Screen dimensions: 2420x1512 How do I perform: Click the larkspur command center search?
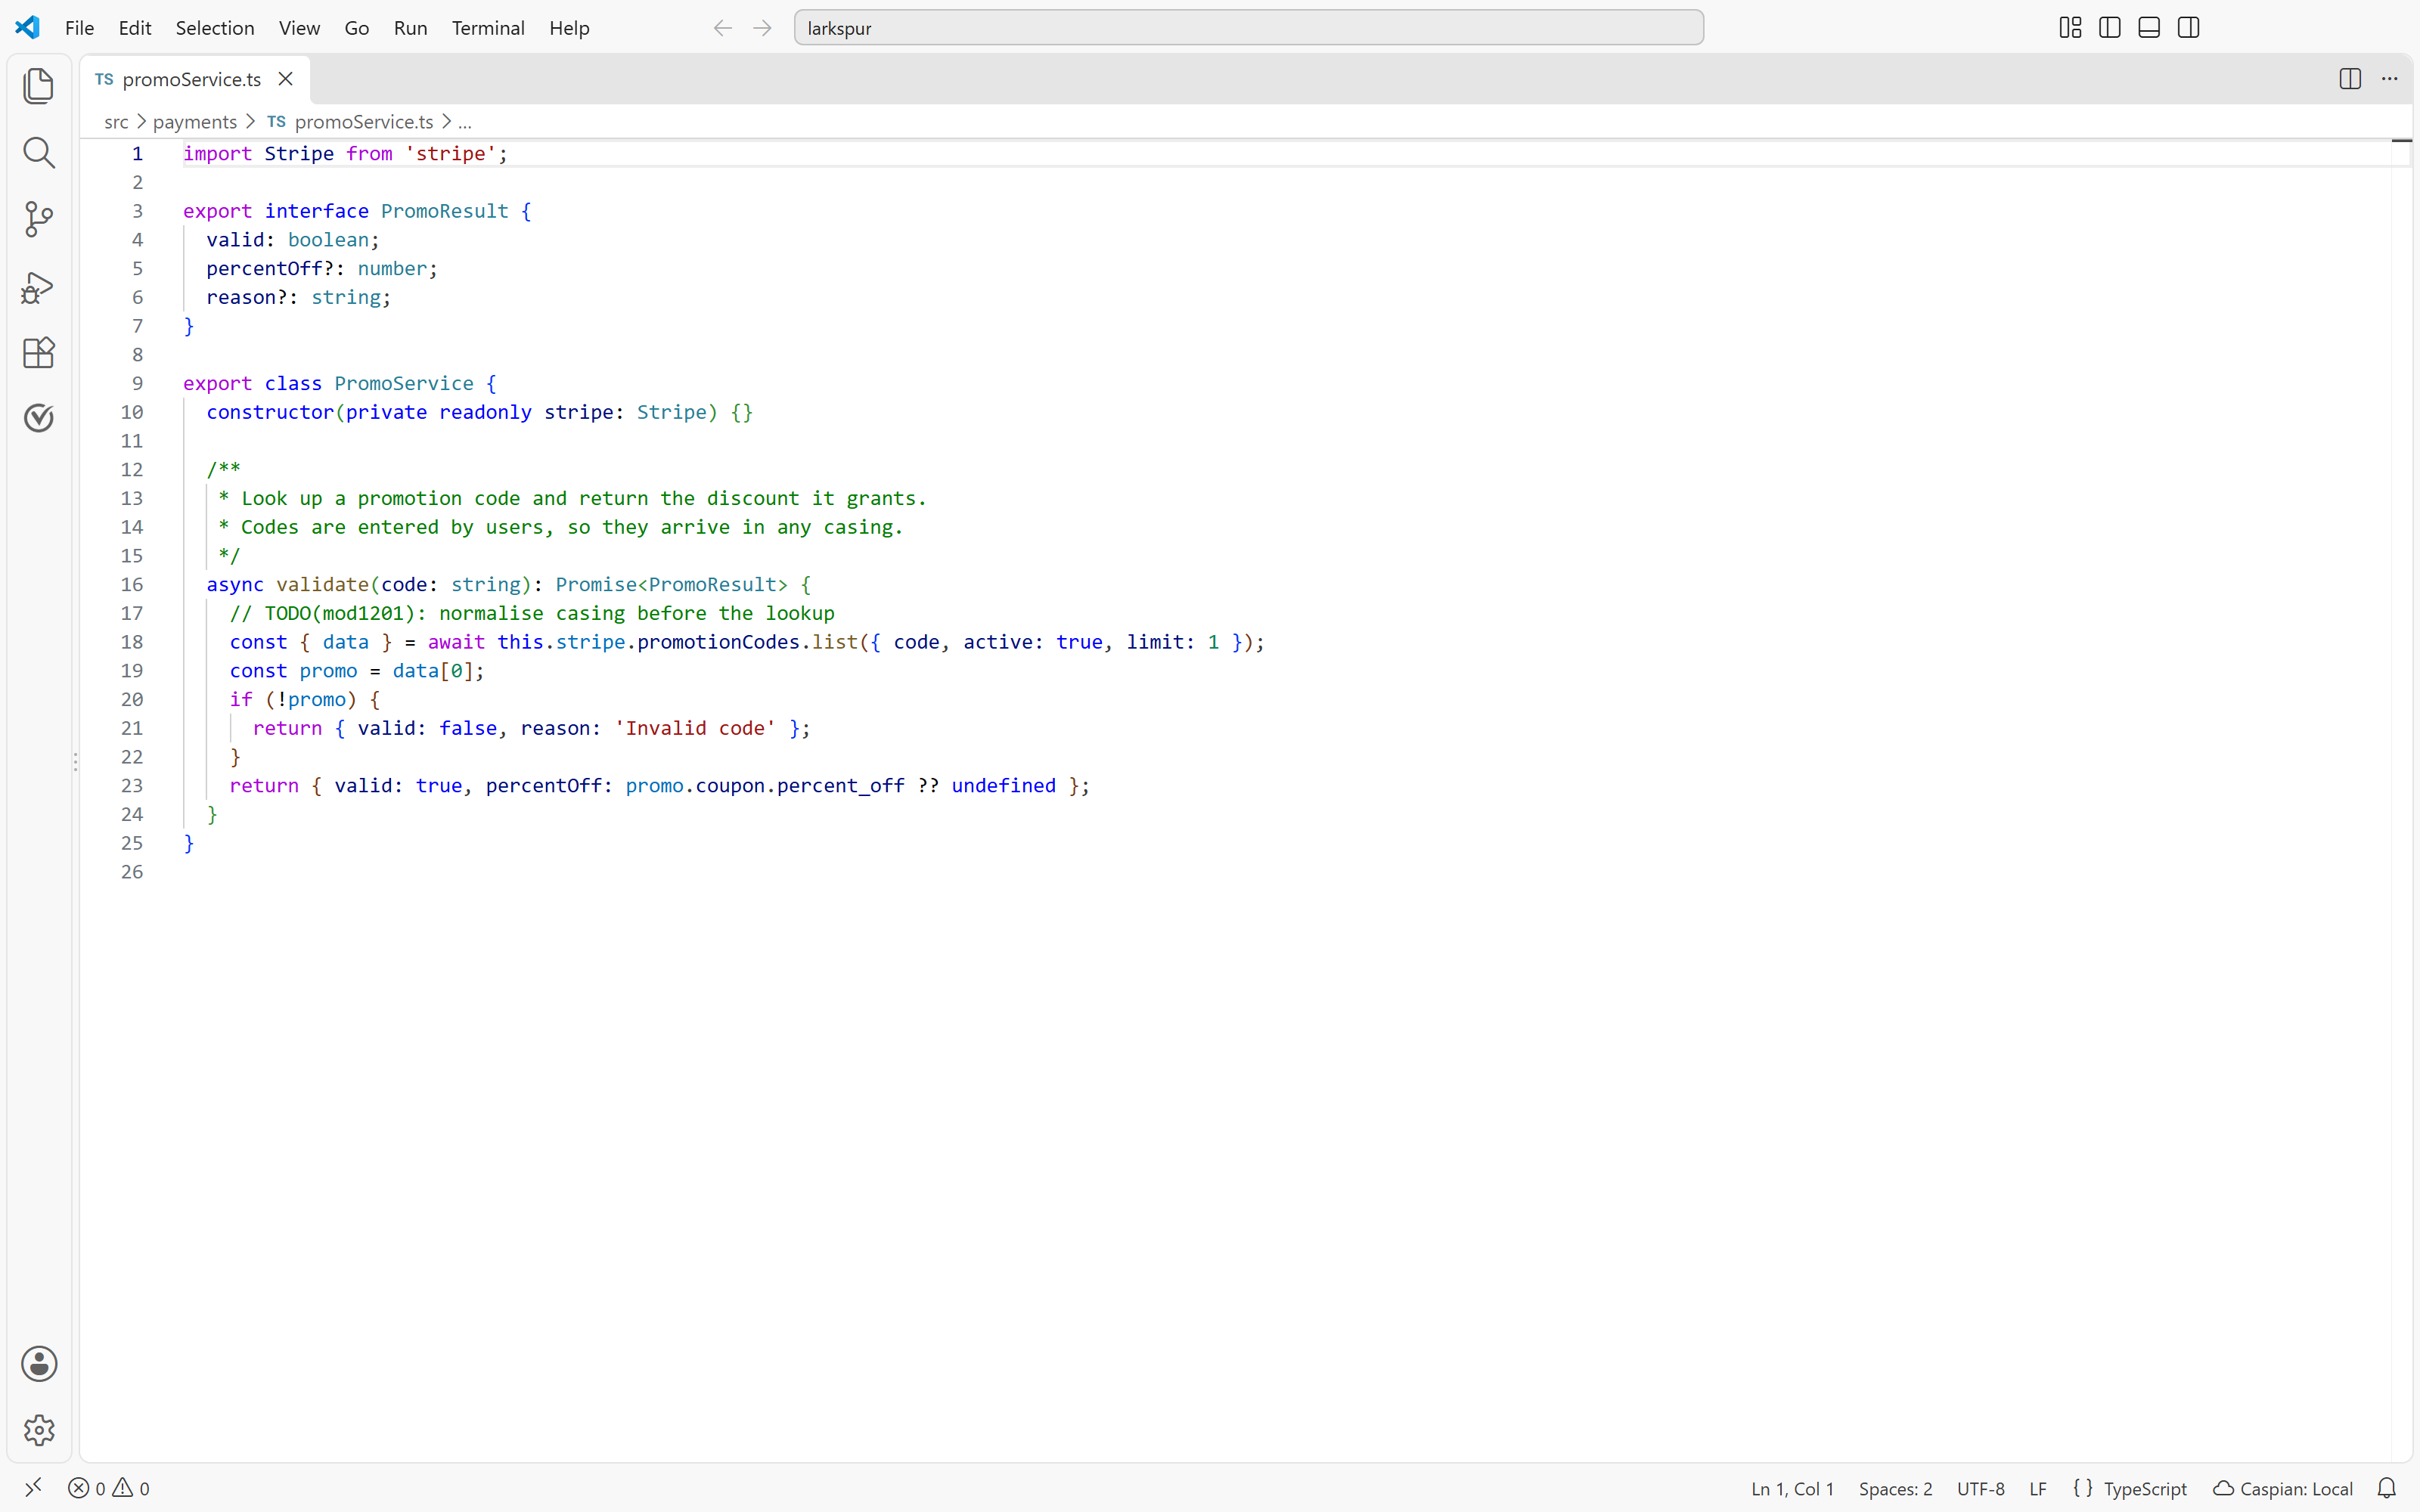(x=1248, y=28)
